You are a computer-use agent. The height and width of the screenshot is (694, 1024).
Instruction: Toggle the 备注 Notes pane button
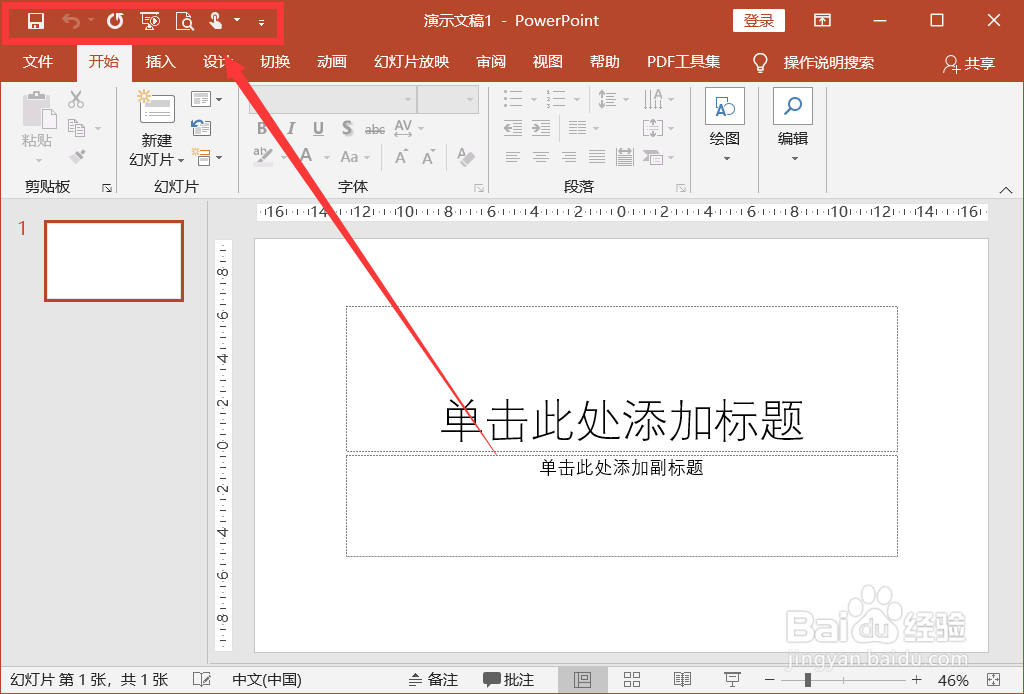[x=434, y=680]
